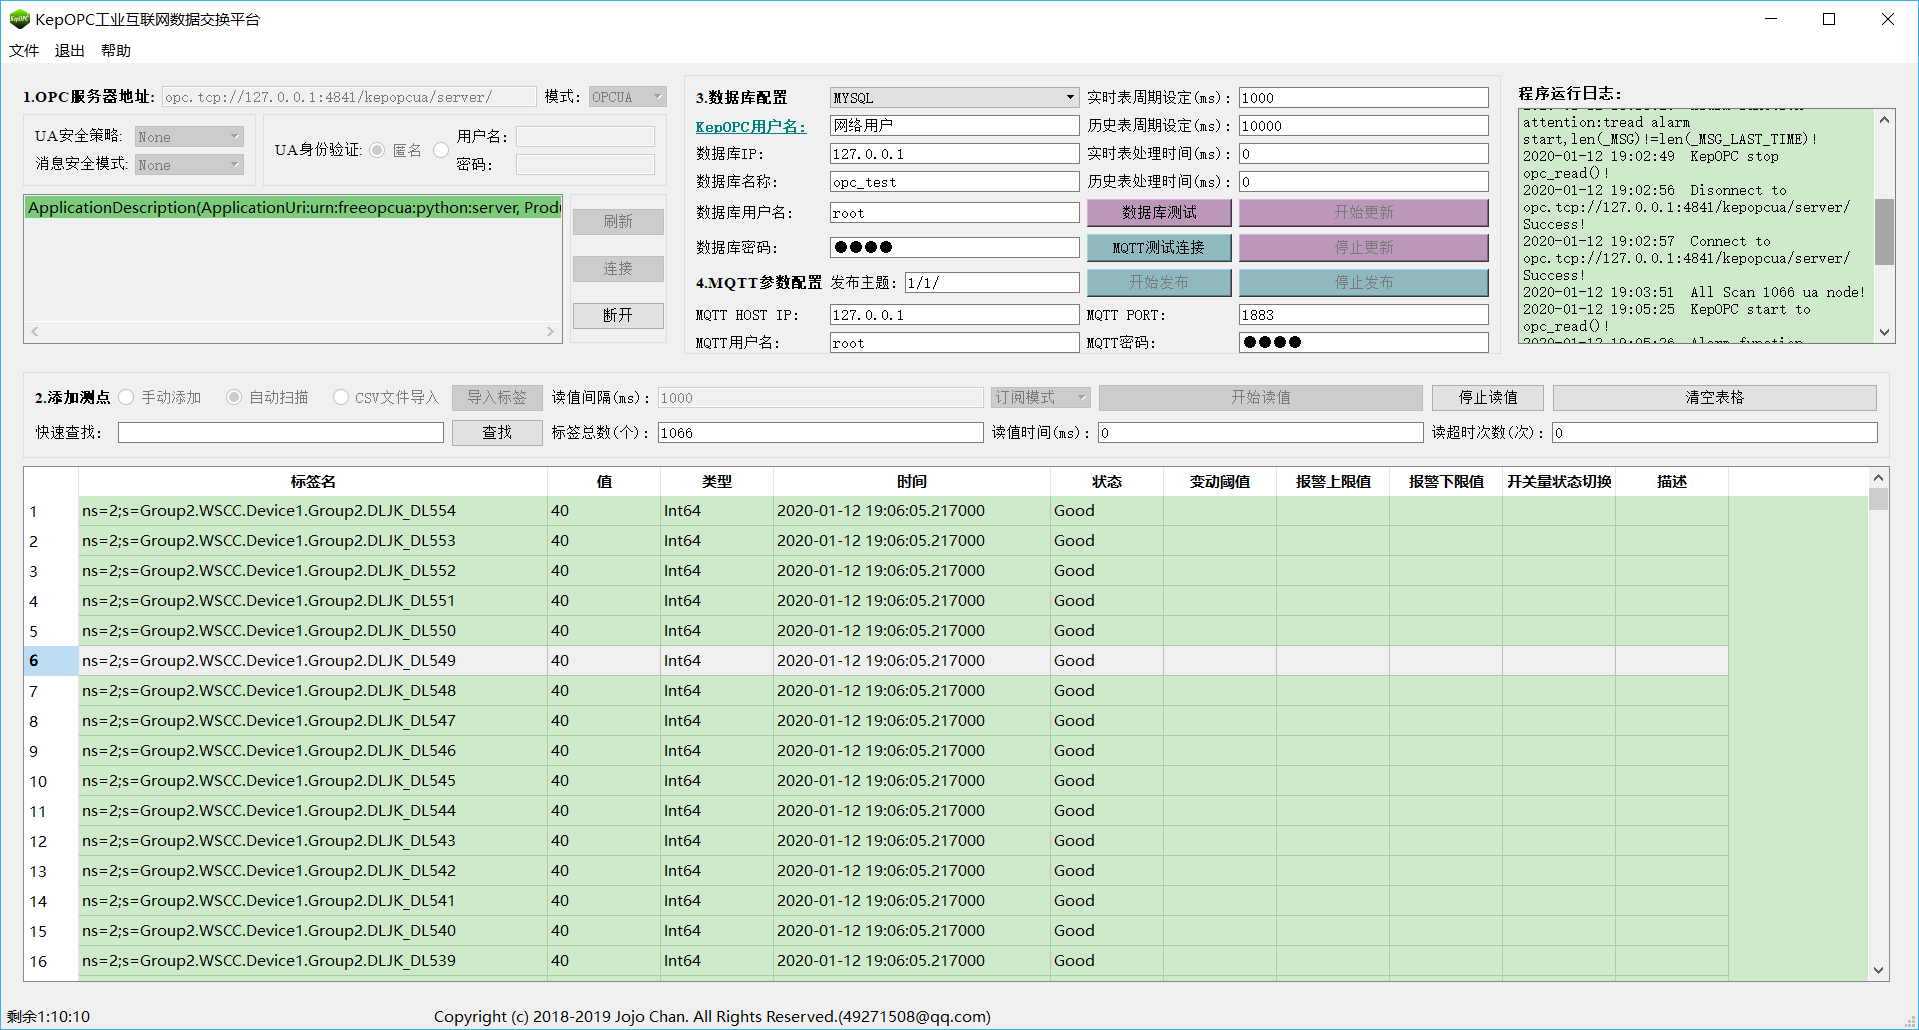This screenshot has width=1919, height=1030.
Task: Click the log panel scroll-down arrow
Action: click(1884, 333)
